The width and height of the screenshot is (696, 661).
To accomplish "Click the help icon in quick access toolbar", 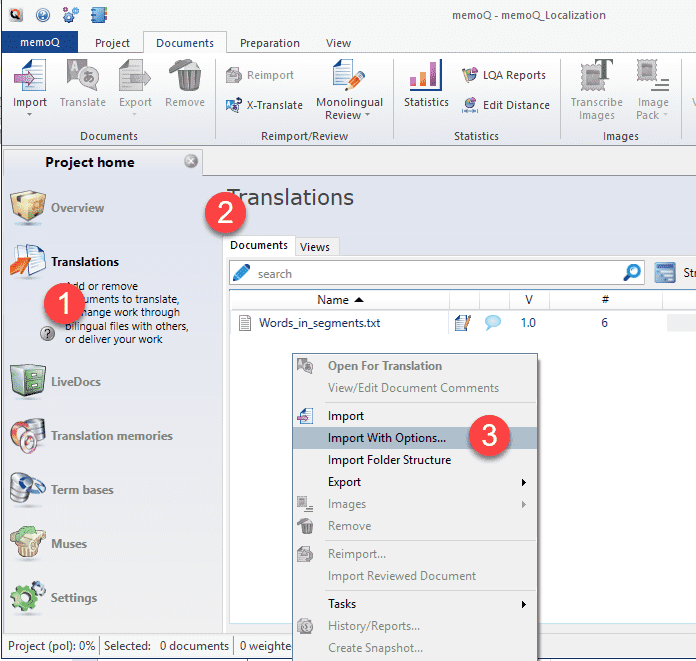I will click(x=43, y=15).
